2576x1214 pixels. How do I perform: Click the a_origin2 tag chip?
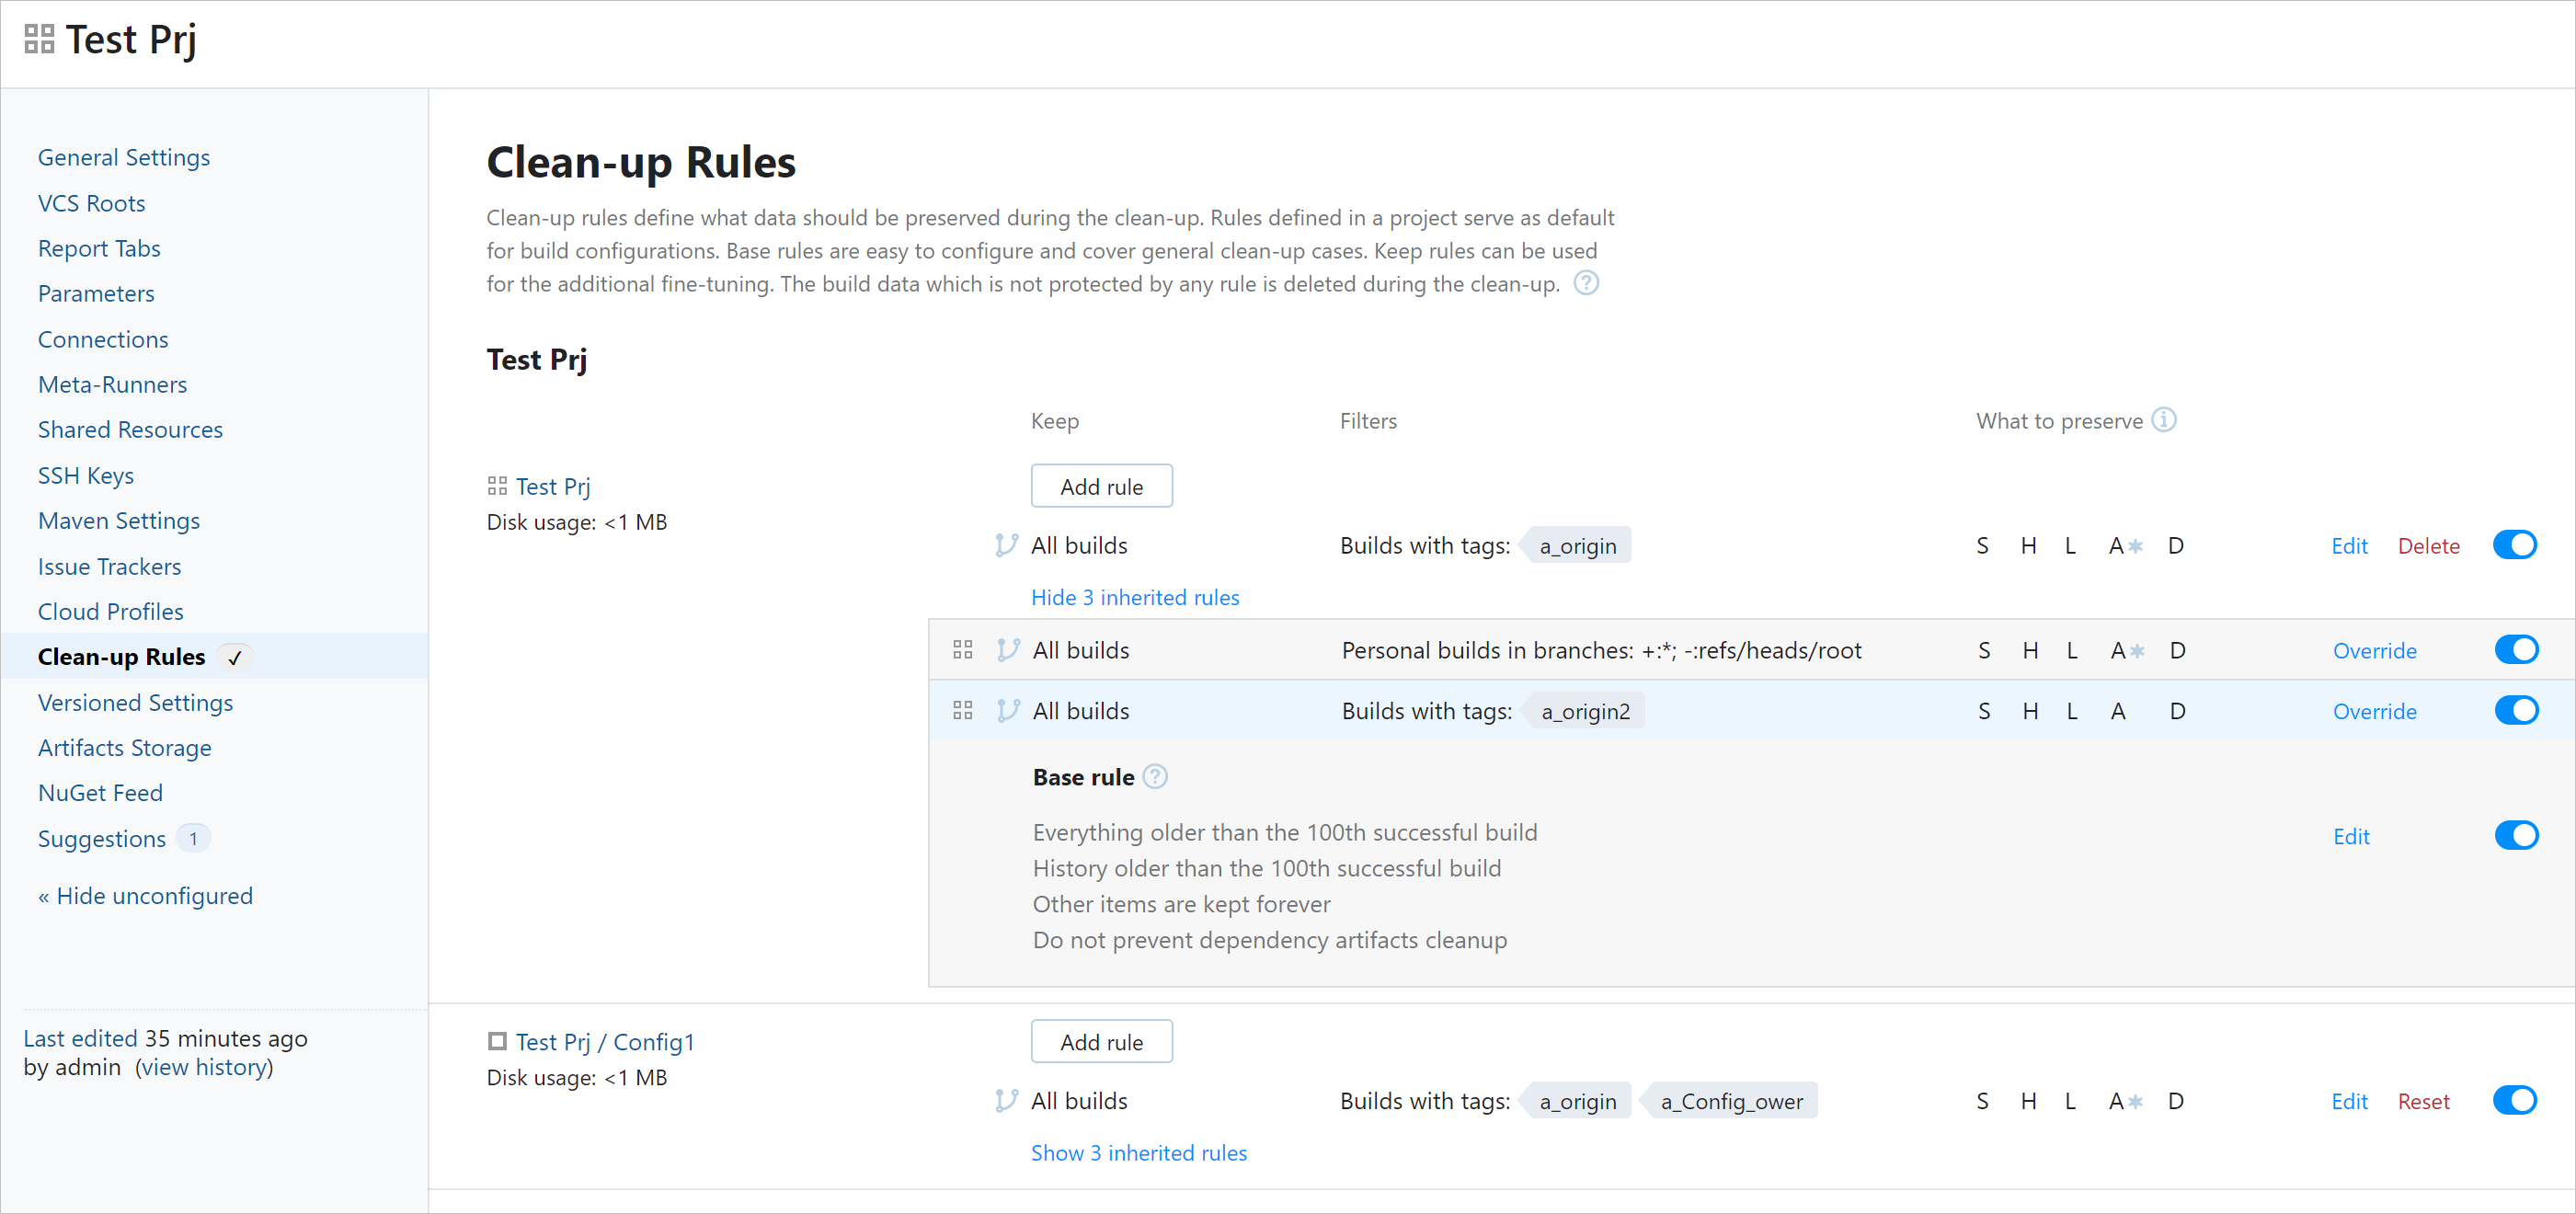[1584, 710]
